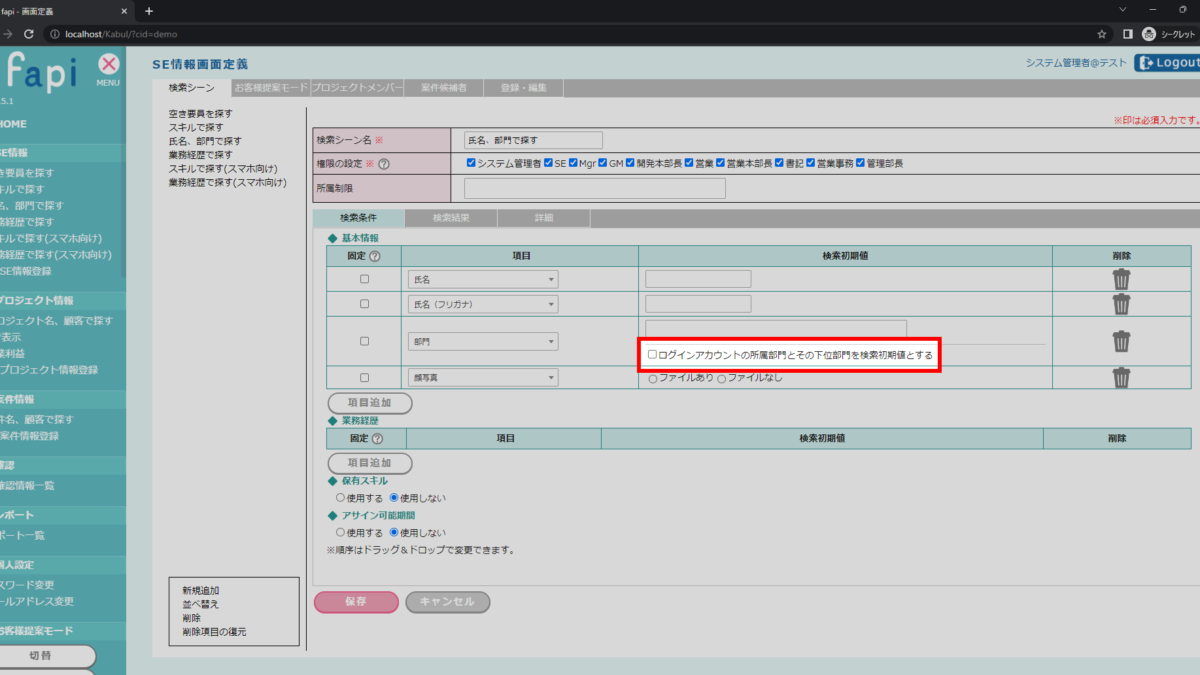Click help icon beside 固定 in 基本情報 table
Viewport: 1200px width, 675px height.
point(375,256)
